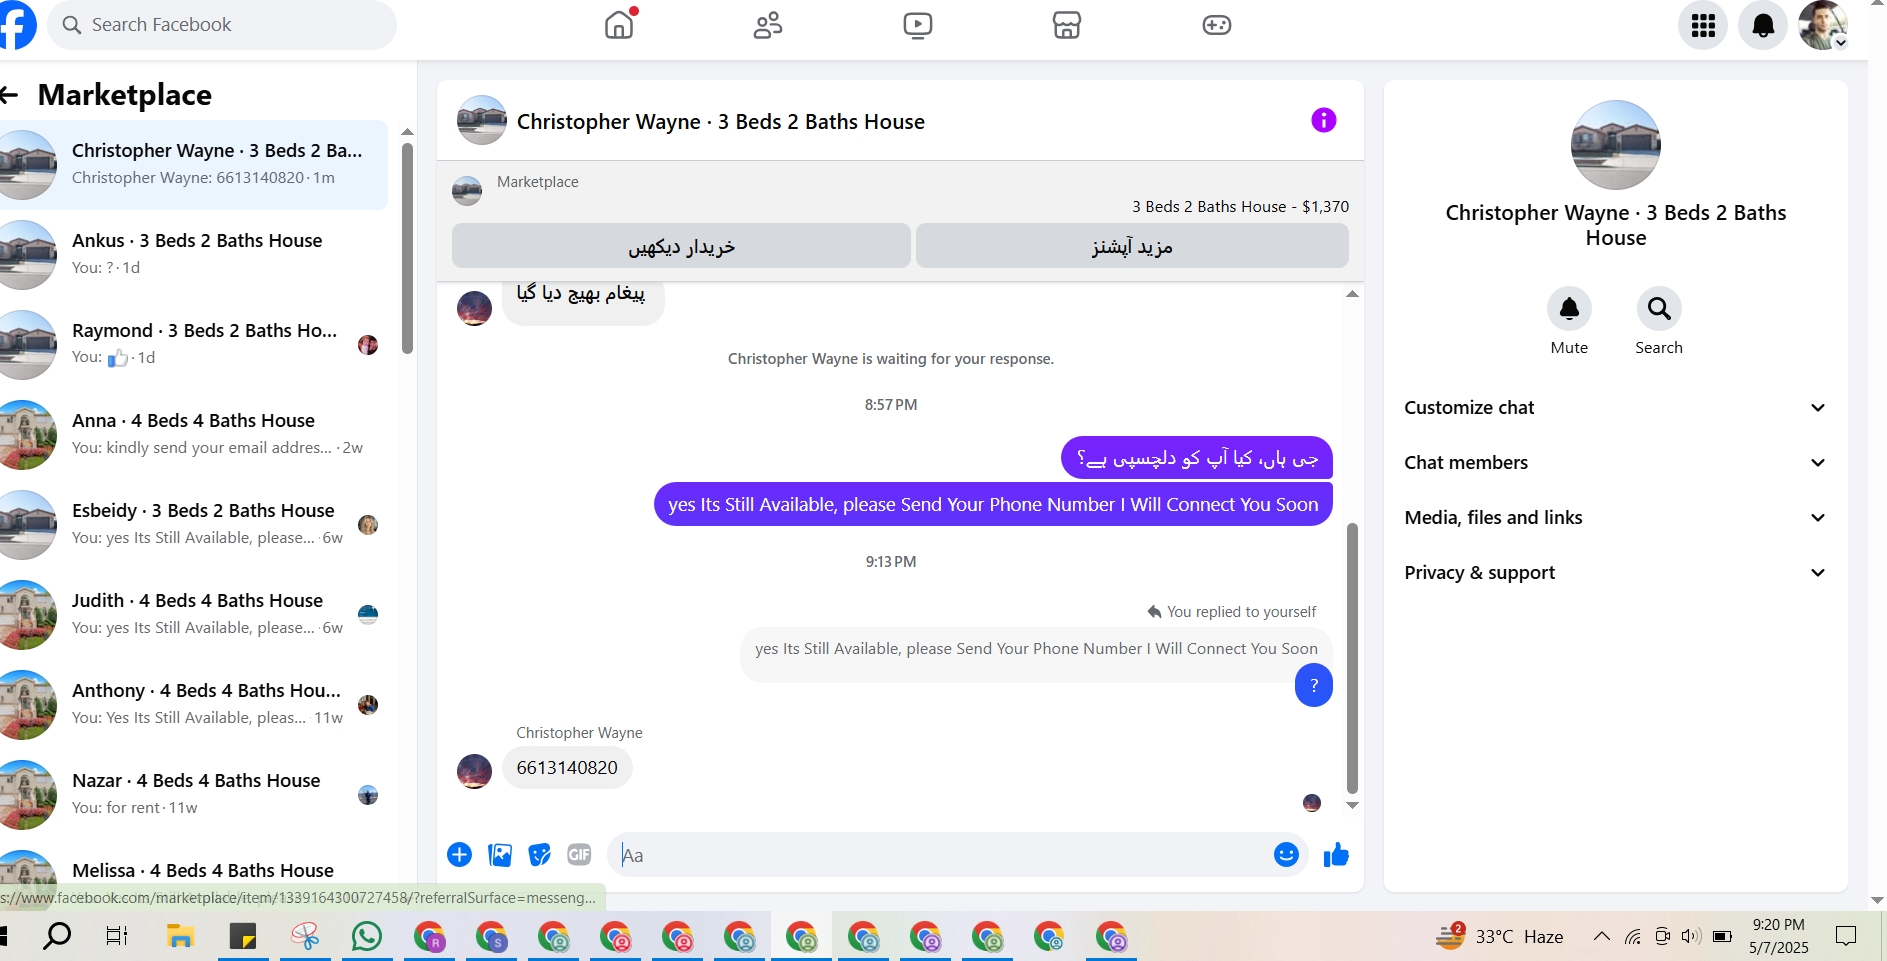
Task: Click the message input field
Action: pyautogui.click(x=940, y=855)
